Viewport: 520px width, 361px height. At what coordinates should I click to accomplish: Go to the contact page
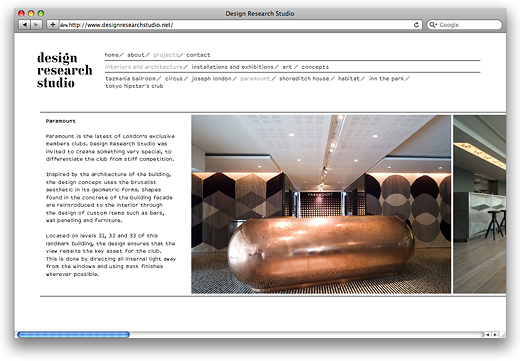[198, 55]
